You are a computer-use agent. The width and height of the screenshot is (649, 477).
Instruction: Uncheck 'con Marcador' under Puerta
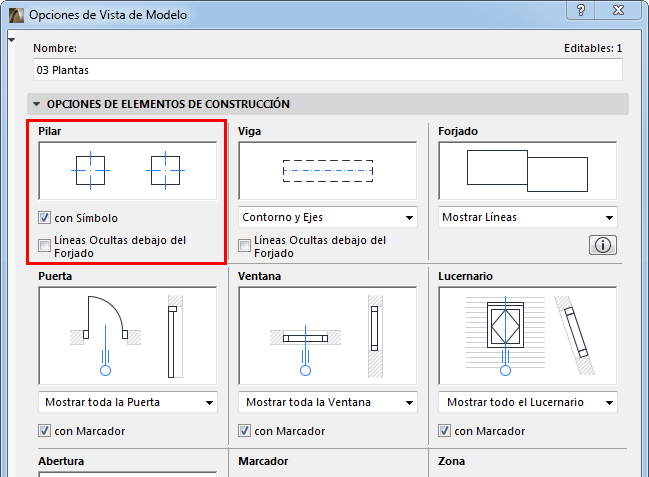[44, 431]
